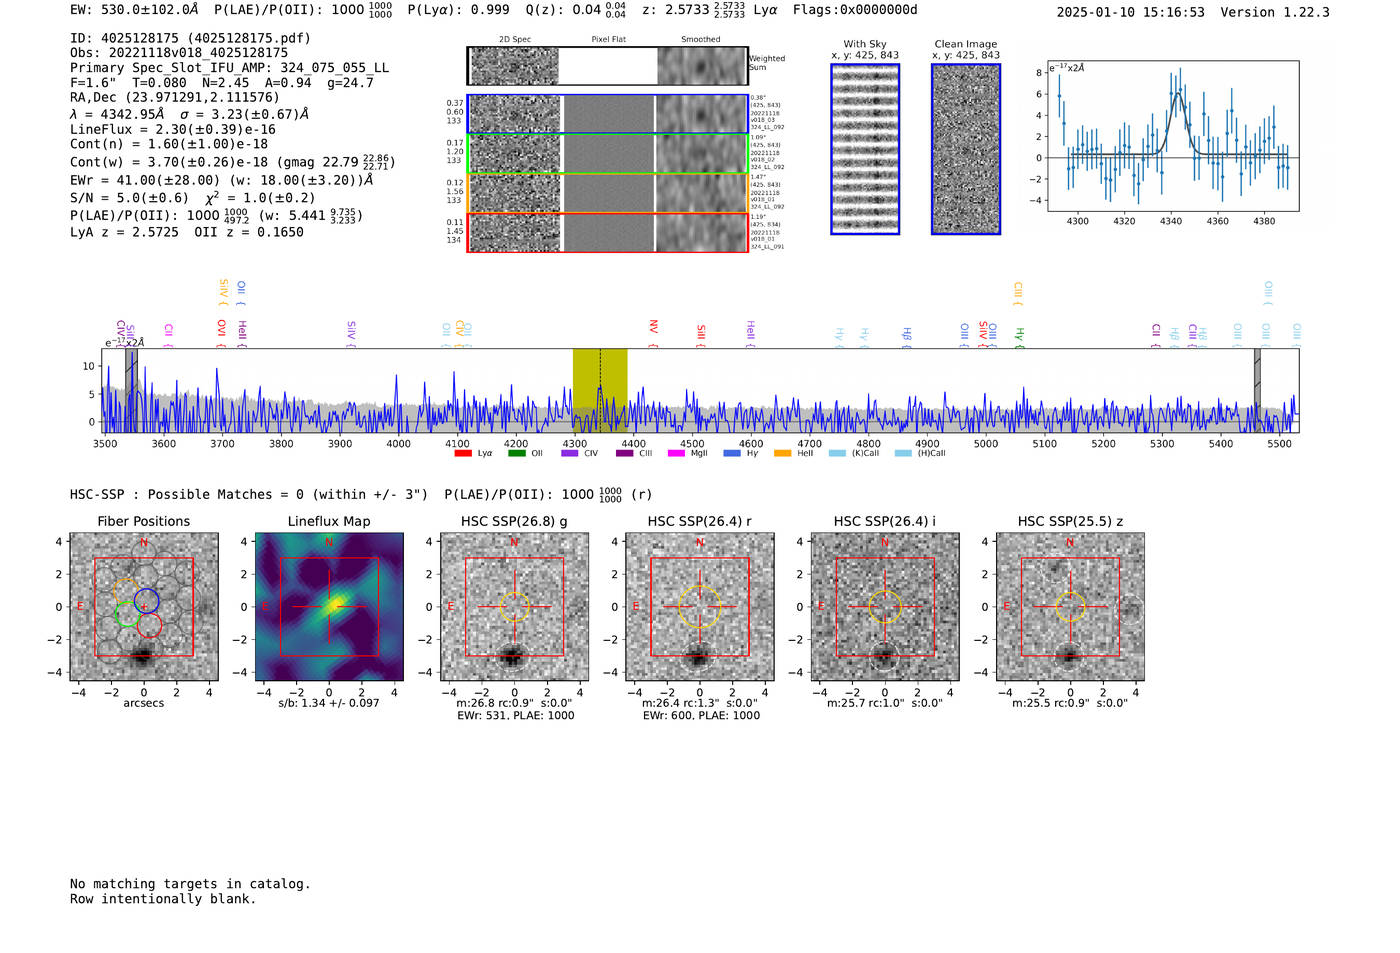The height and width of the screenshot is (953, 1400).
Task: Select the CIV purple legend swatch
Action: pos(570,453)
